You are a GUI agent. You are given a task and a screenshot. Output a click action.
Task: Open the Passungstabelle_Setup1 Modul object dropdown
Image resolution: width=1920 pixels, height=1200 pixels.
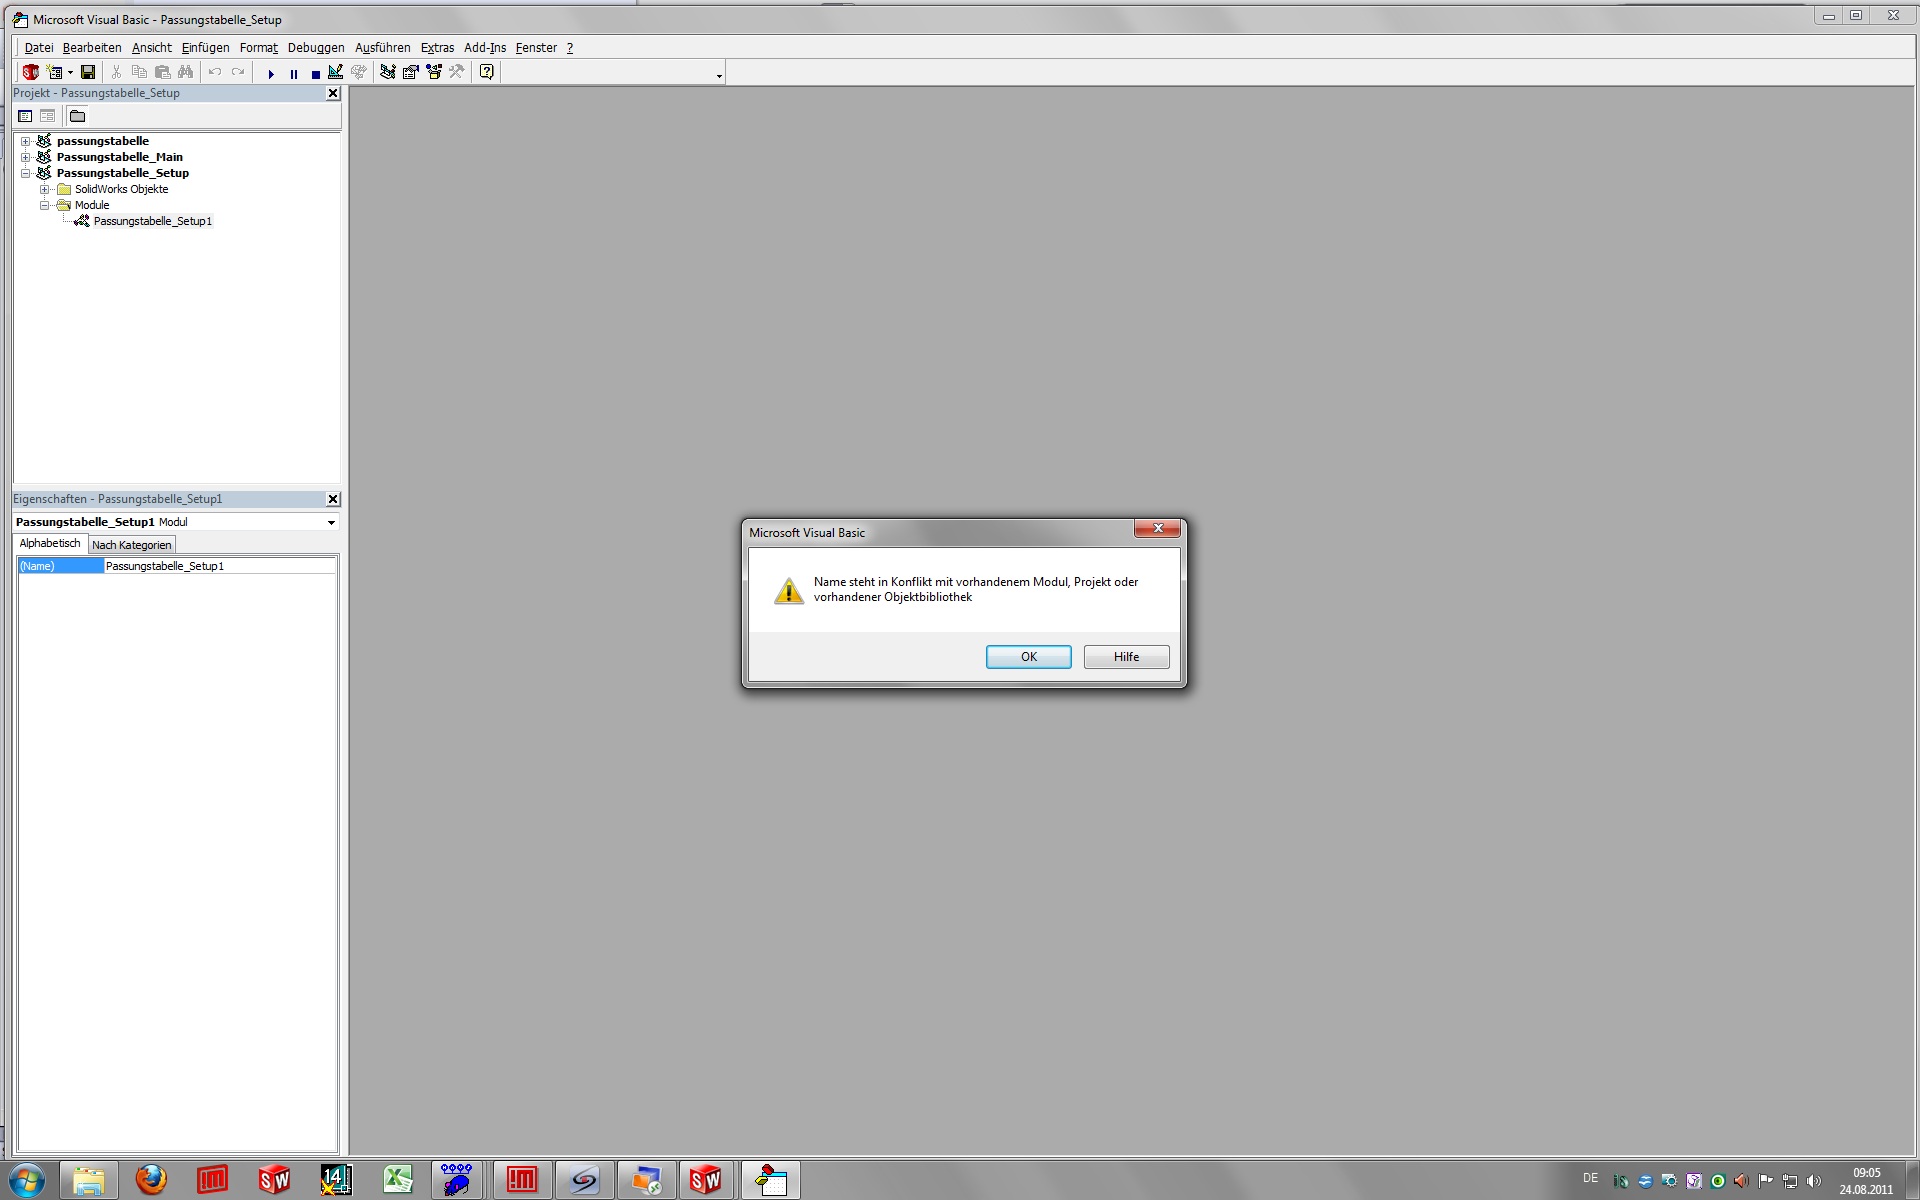pos(331,522)
